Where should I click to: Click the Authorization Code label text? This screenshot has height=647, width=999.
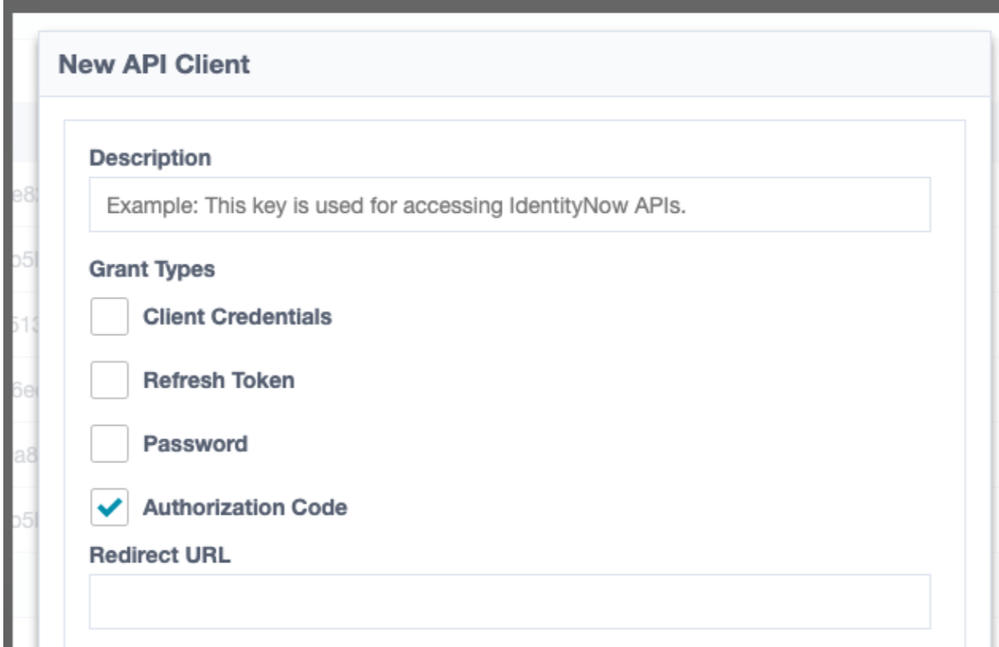pos(245,508)
